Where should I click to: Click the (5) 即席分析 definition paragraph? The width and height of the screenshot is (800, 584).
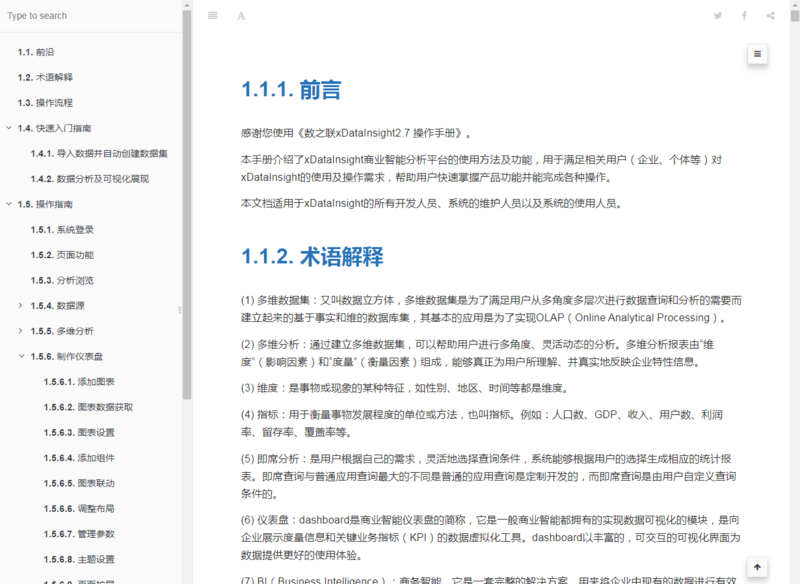pos(489,476)
